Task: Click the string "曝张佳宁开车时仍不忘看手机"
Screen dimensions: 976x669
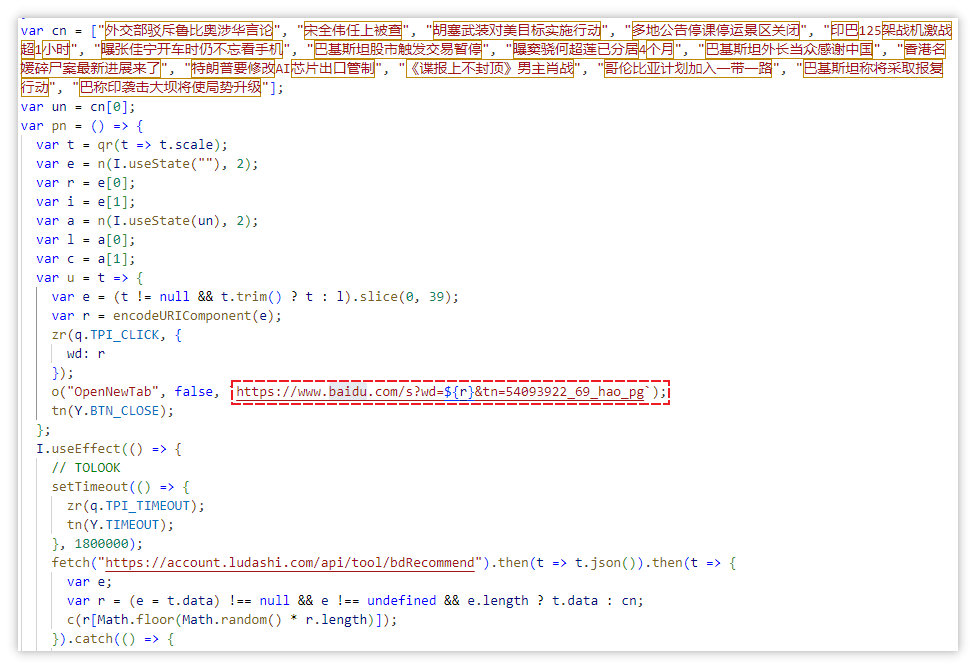Action: pos(192,49)
